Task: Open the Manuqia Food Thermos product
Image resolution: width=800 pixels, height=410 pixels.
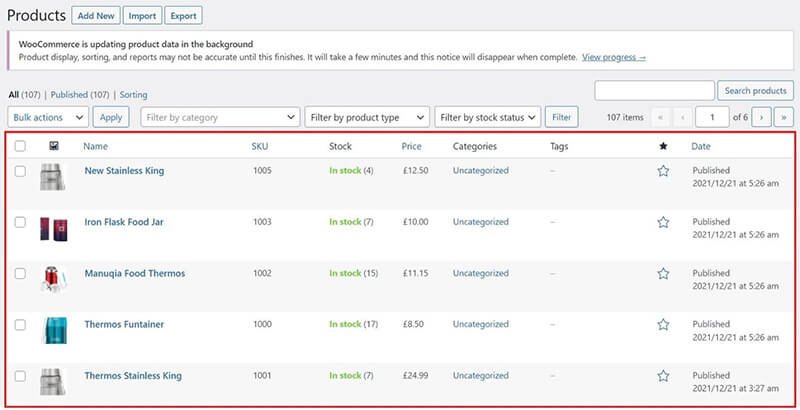Action: tap(135, 274)
